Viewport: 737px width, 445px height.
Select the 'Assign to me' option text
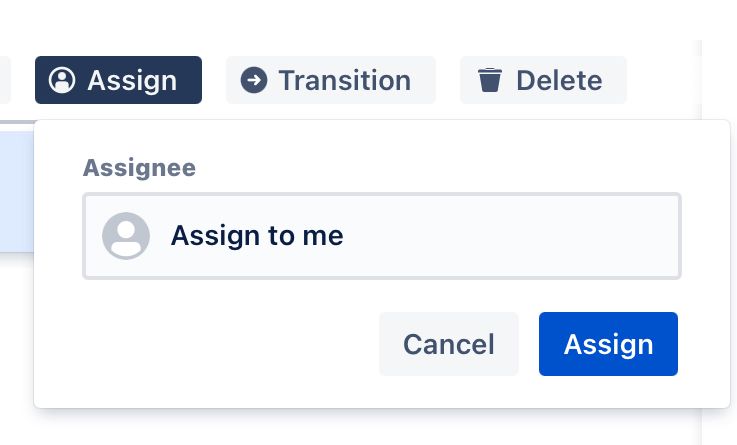coord(257,235)
